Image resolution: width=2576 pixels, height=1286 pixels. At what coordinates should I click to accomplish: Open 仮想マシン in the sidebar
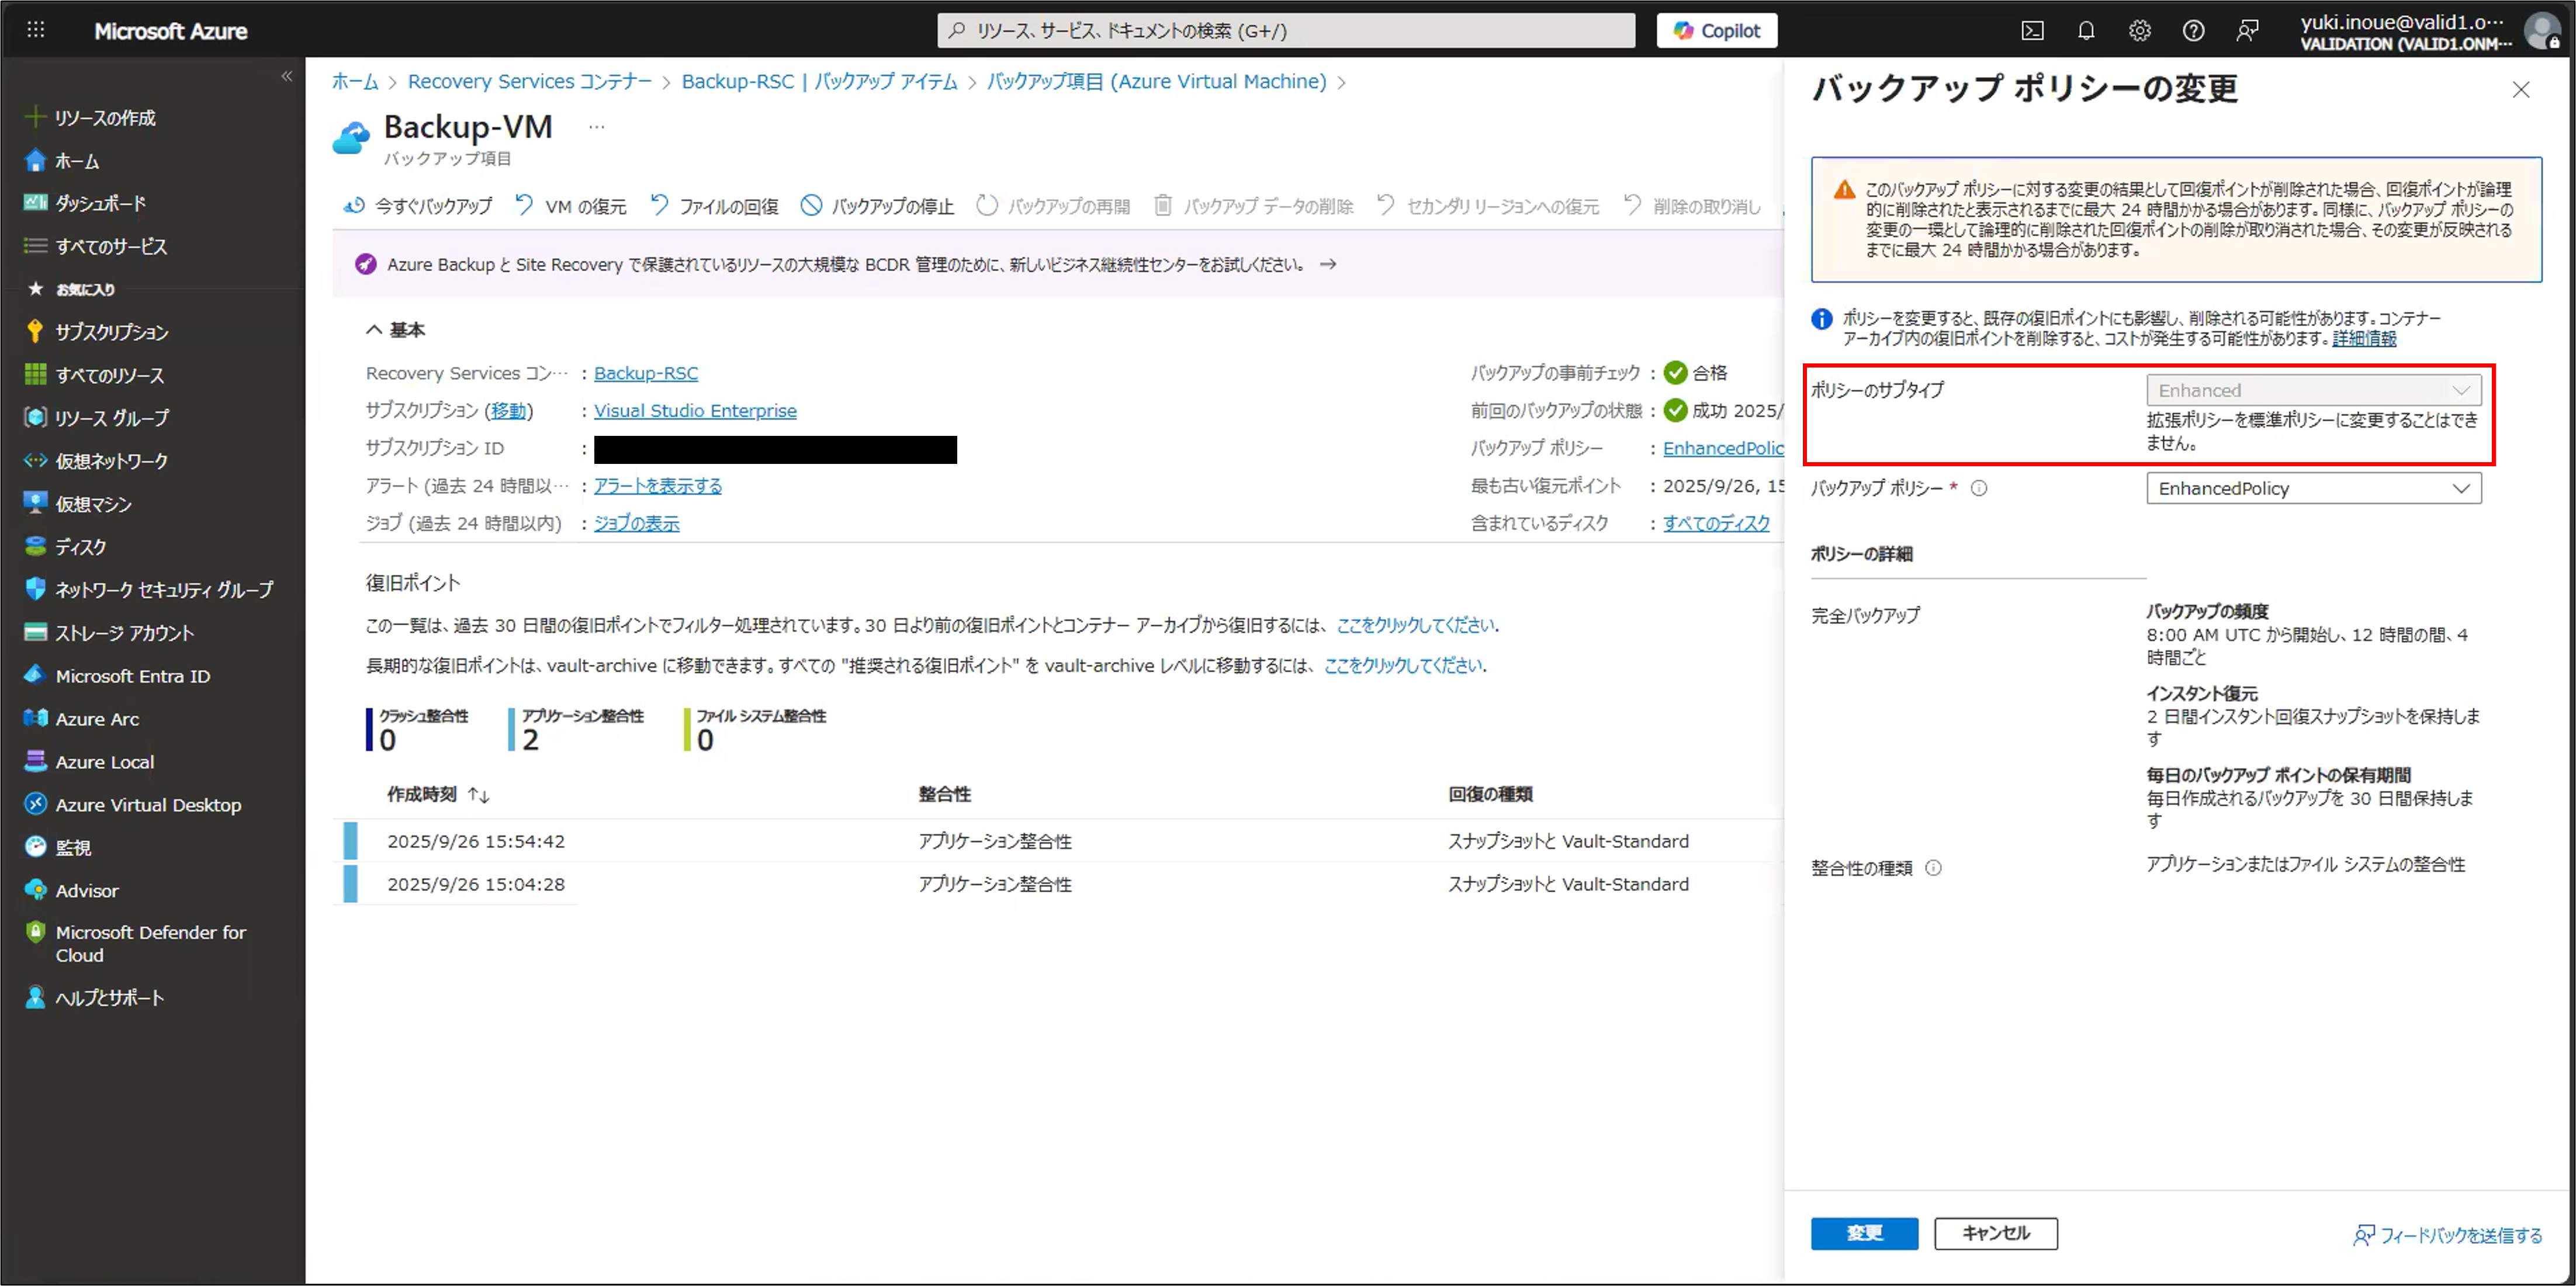(x=93, y=504)
